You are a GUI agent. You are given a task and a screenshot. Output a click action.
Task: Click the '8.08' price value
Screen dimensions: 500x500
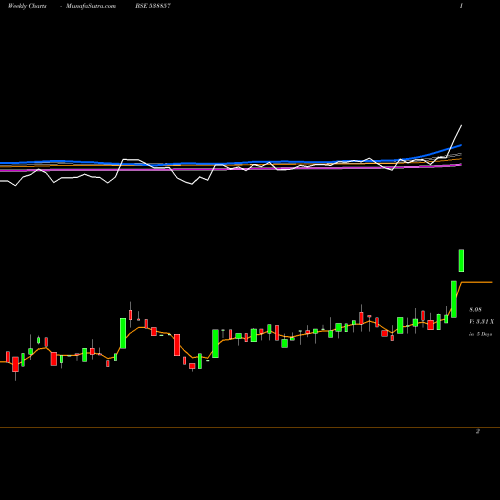(475, 310)
